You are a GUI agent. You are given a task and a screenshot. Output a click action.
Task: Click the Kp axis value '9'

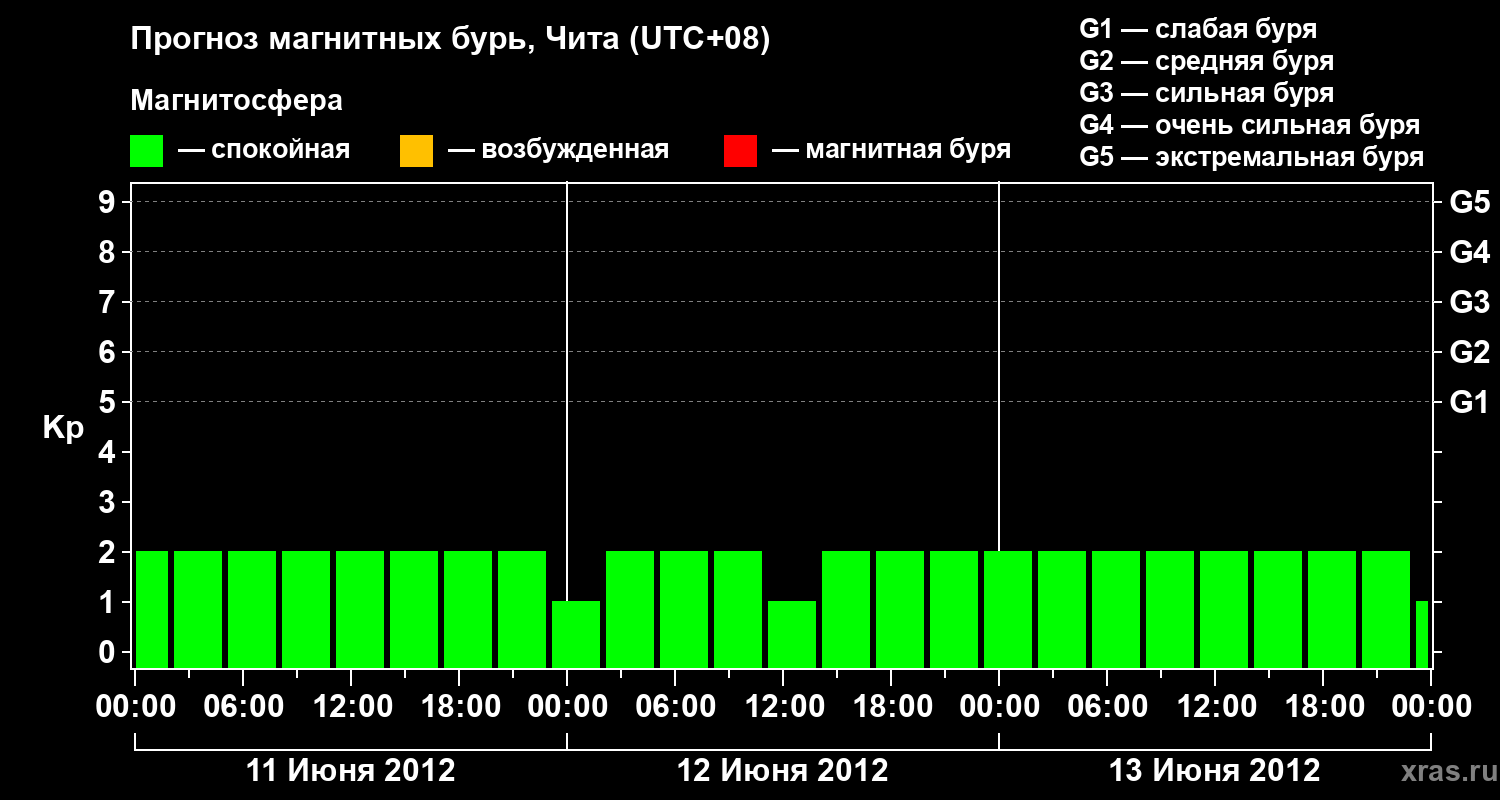click(x=109, y=203)
